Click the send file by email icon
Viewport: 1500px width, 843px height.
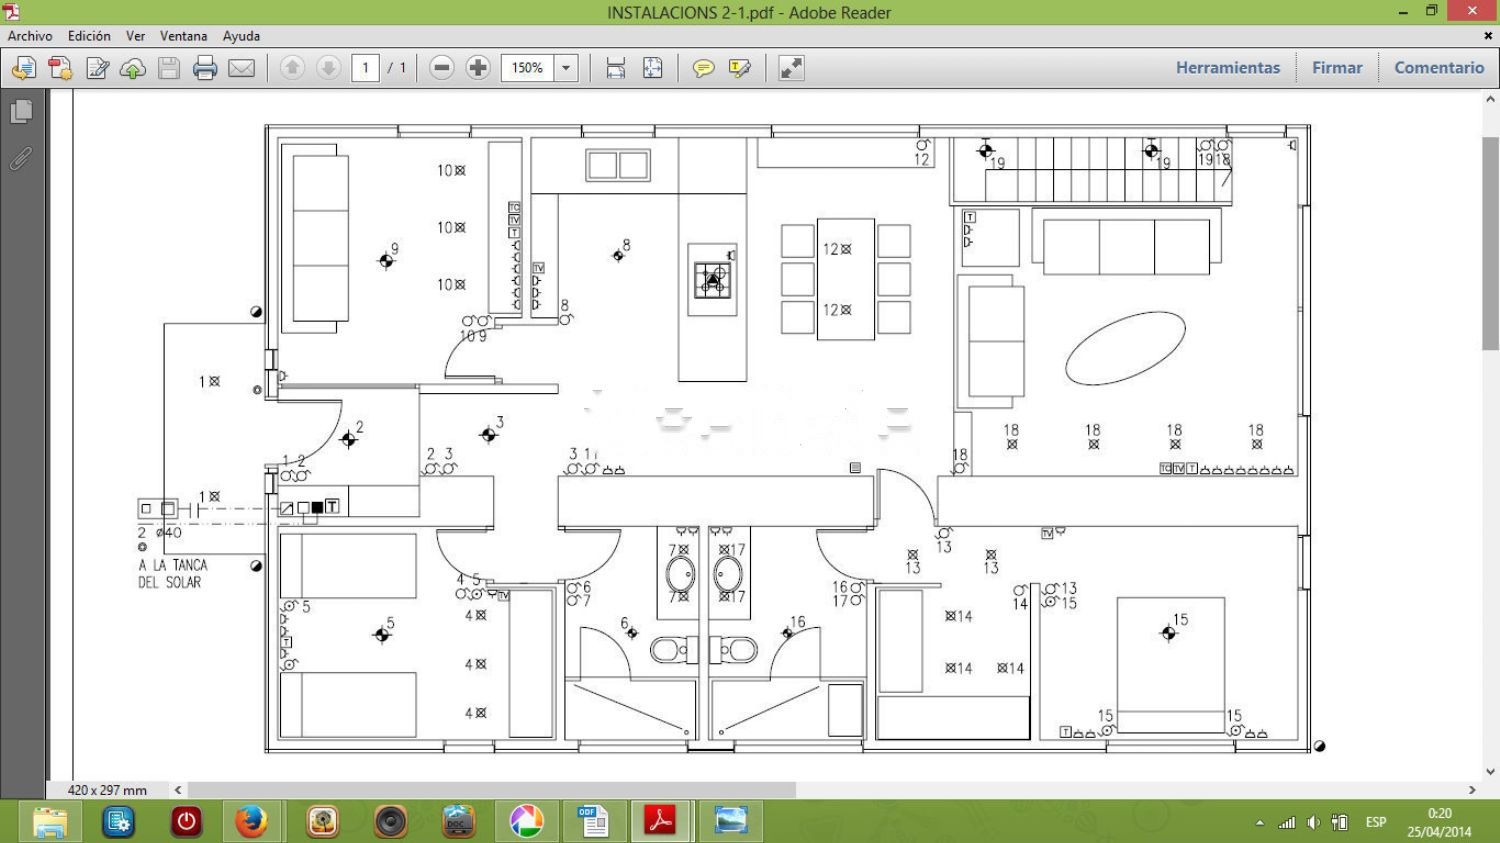point(241,68)
